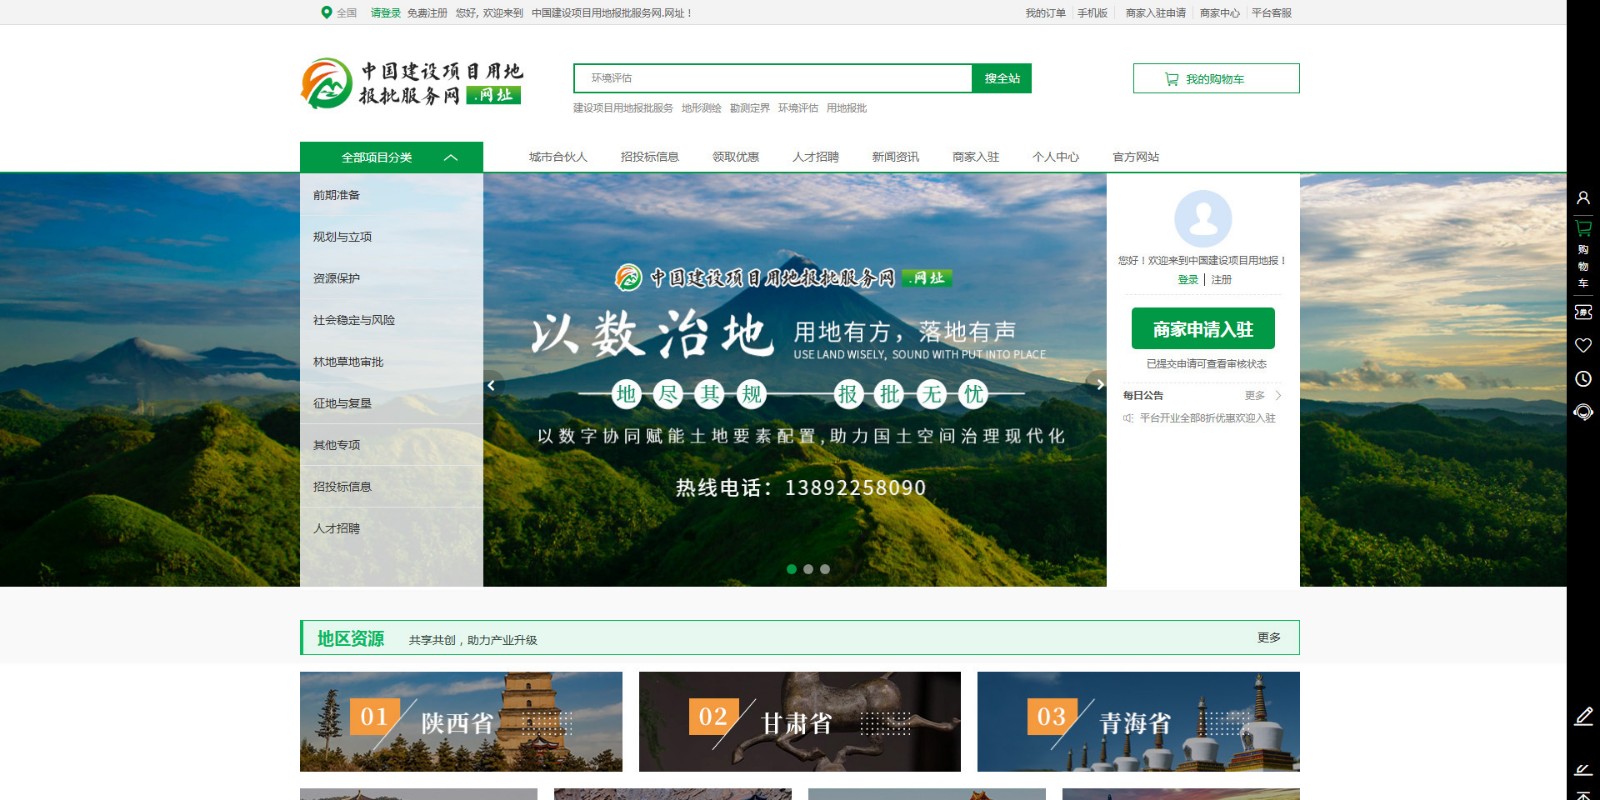The image size is (1600, 800).
Task: Click 请登录 link in top bar
Action: [385, 13]
